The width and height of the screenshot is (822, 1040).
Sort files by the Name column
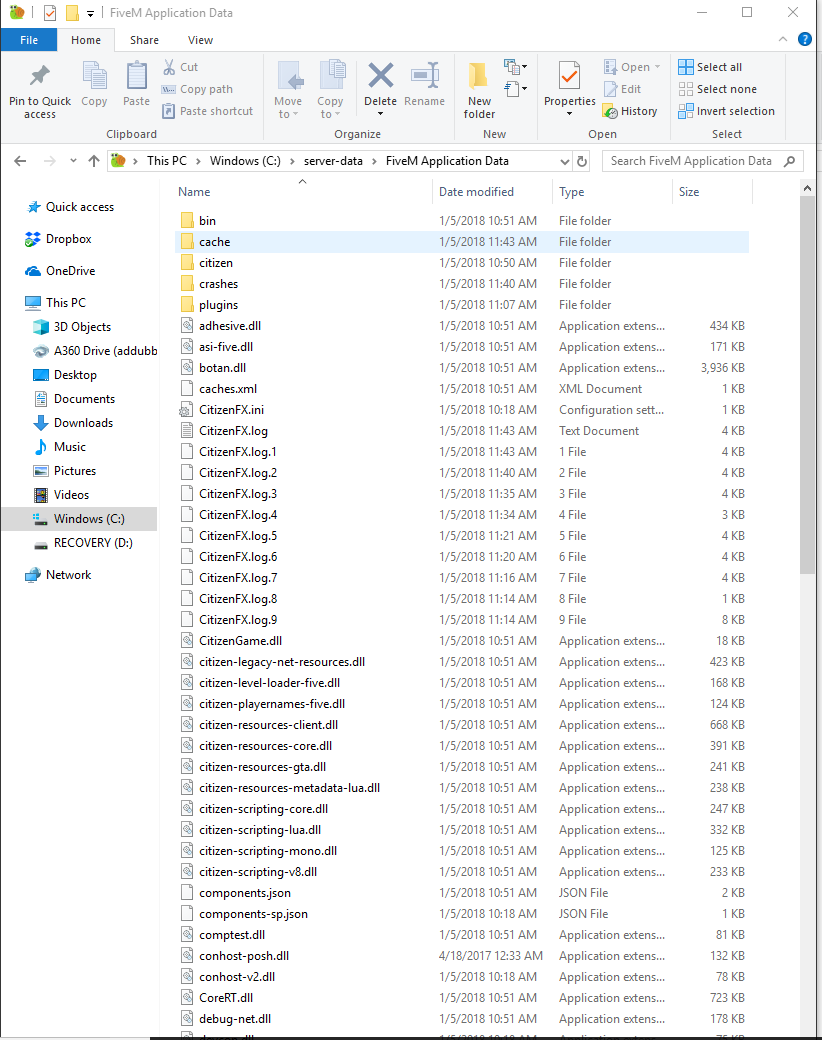(x=303, y=192)
